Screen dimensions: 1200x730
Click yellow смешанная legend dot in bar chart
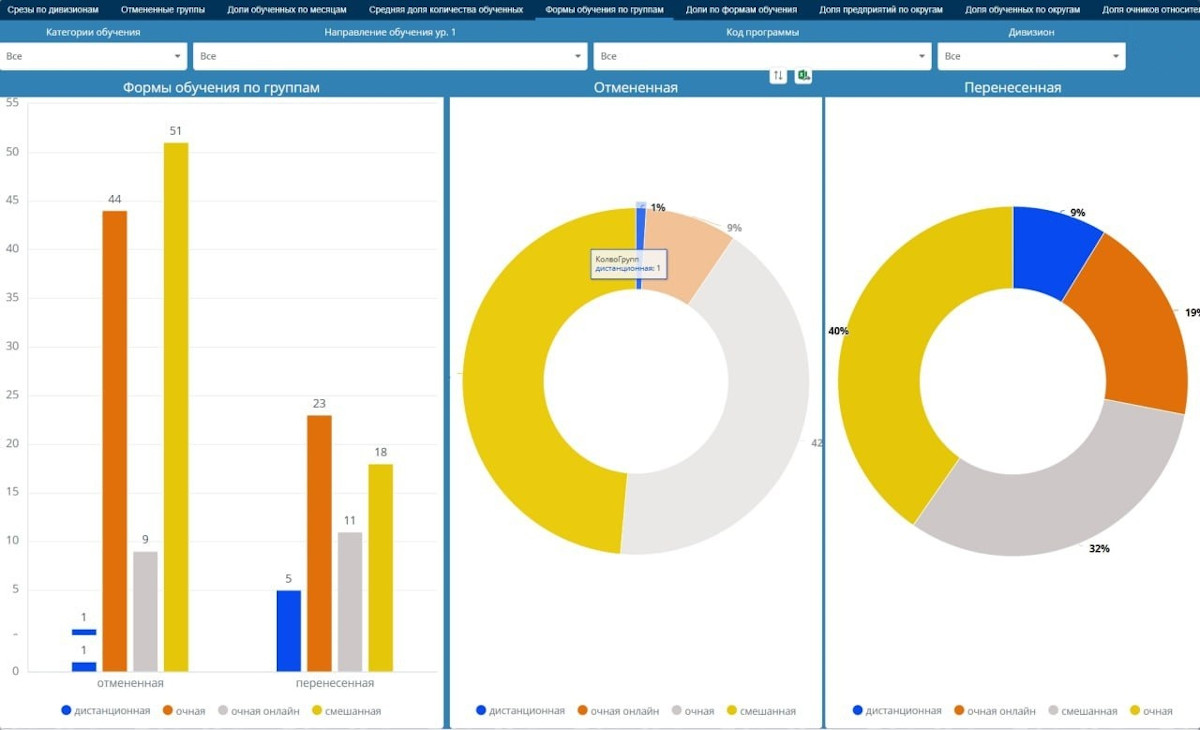(318, 710)
